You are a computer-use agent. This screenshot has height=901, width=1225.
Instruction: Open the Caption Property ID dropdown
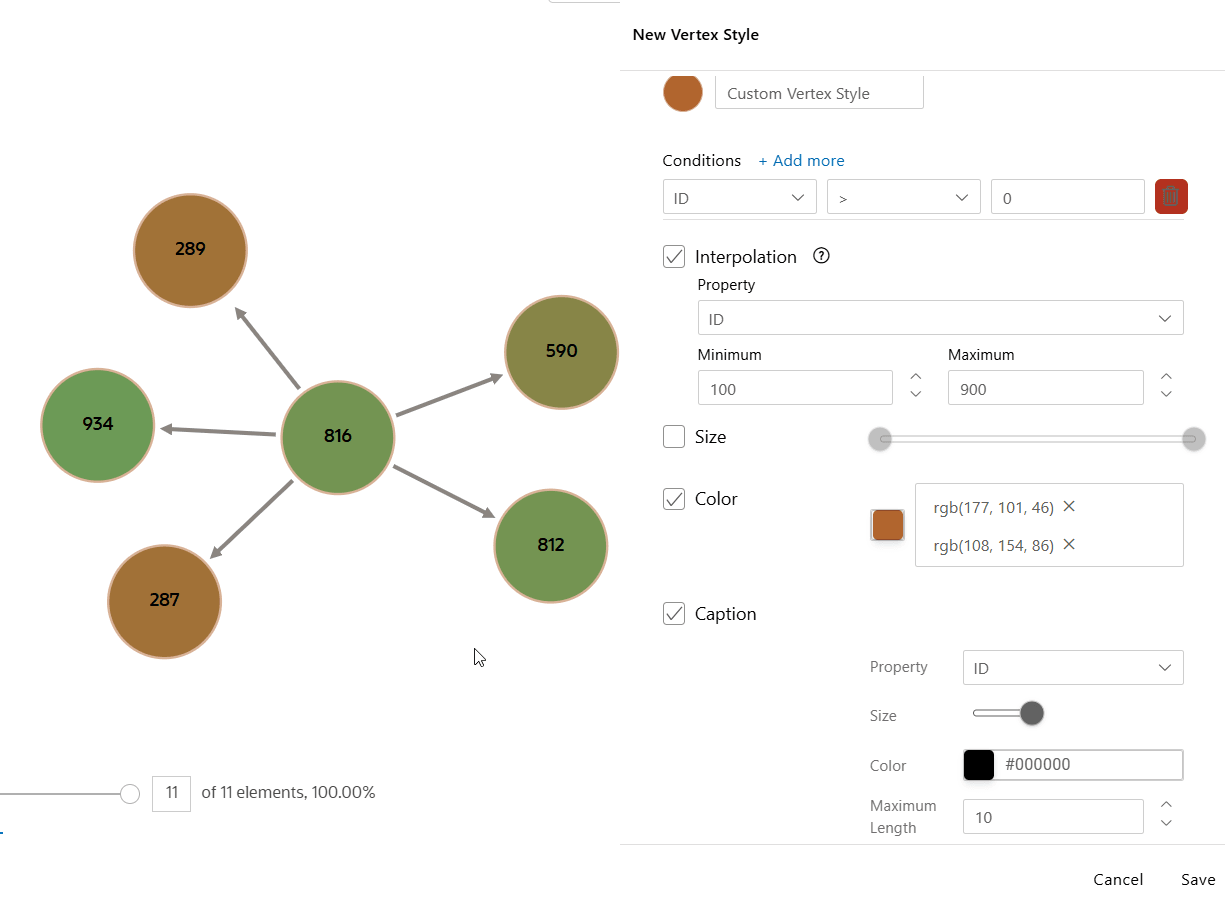[1073, 668]
